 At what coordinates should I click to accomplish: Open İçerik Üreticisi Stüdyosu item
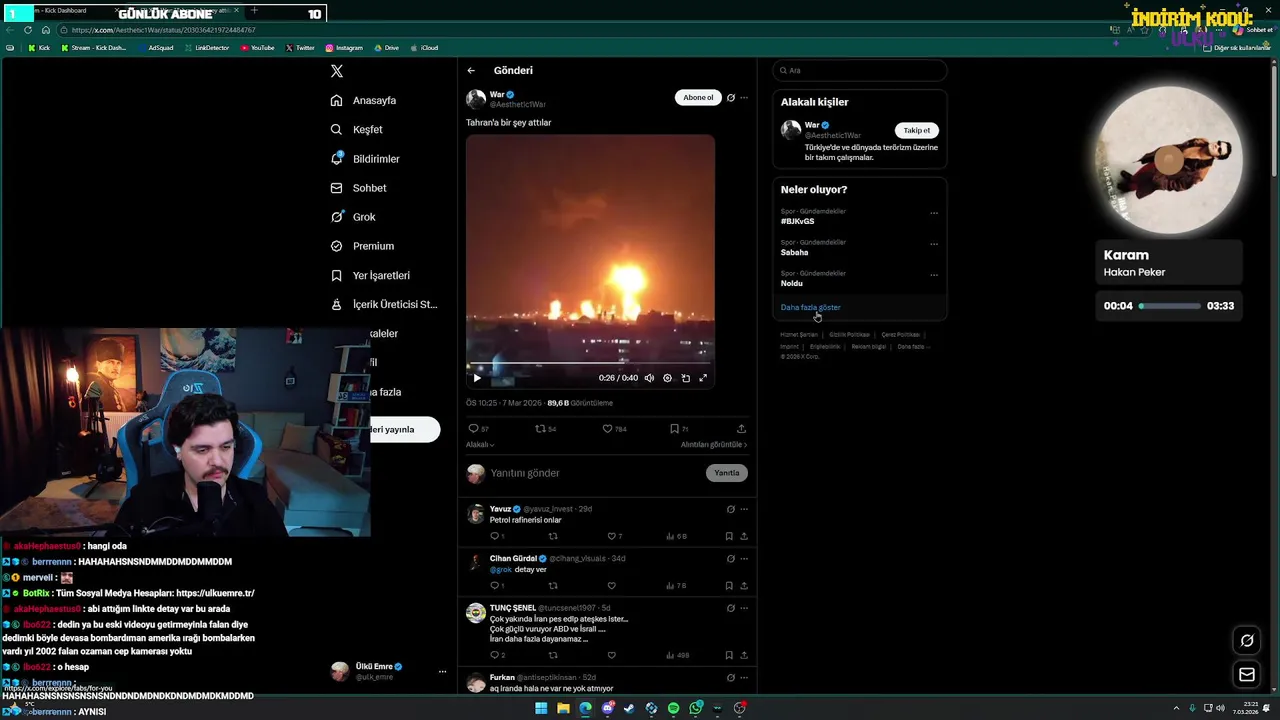pyautogui.click(x=384, y=304)
